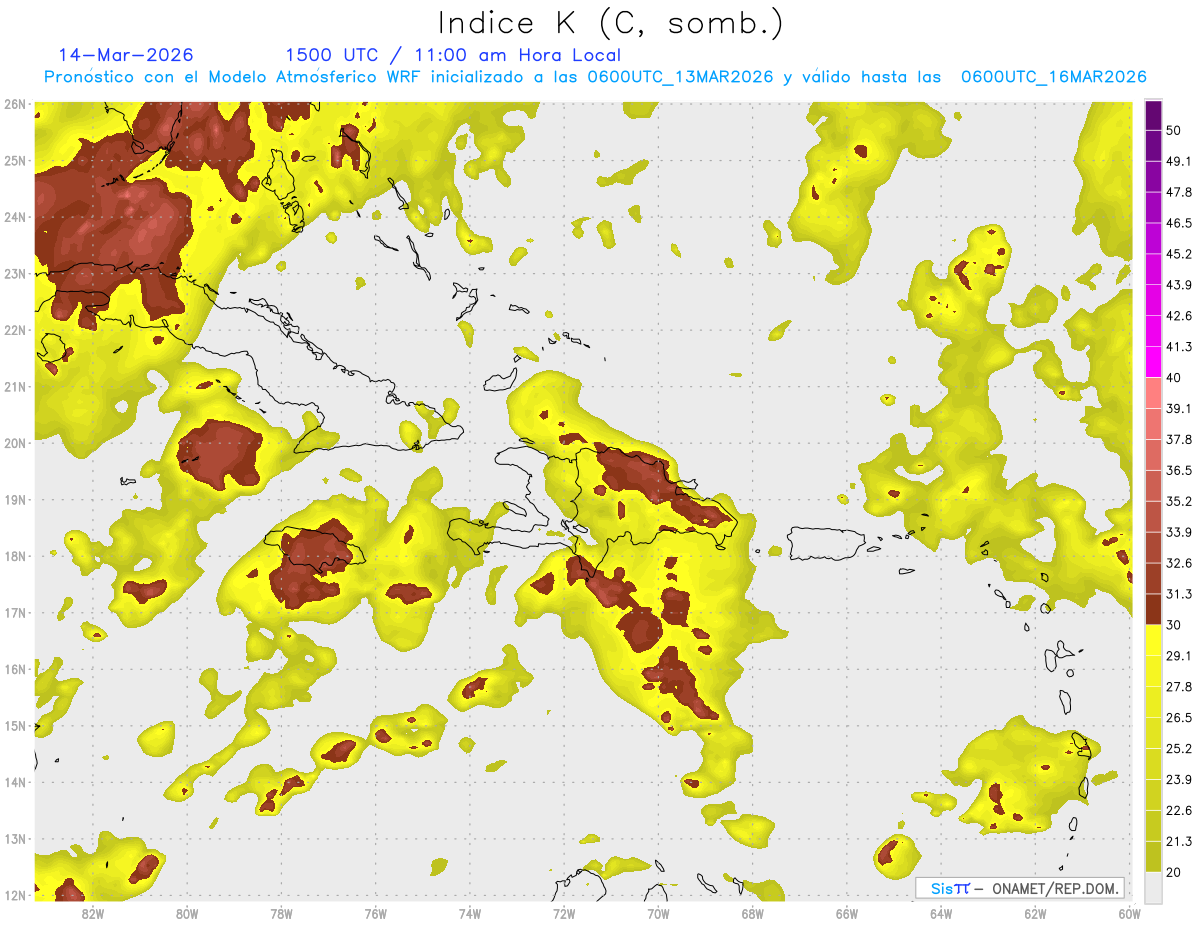The image size is (1200, 927).
Task: Click the 64W longitude label
Action: [941, 914]
